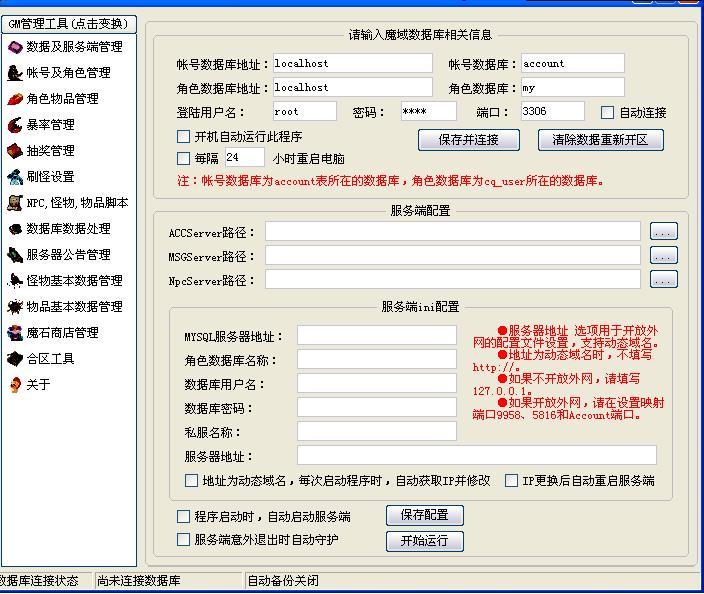This screenshot has height=594, width=704.
Task: Click the 刷怪设置 sidebar icon
Action: click(x=15, y=177)
